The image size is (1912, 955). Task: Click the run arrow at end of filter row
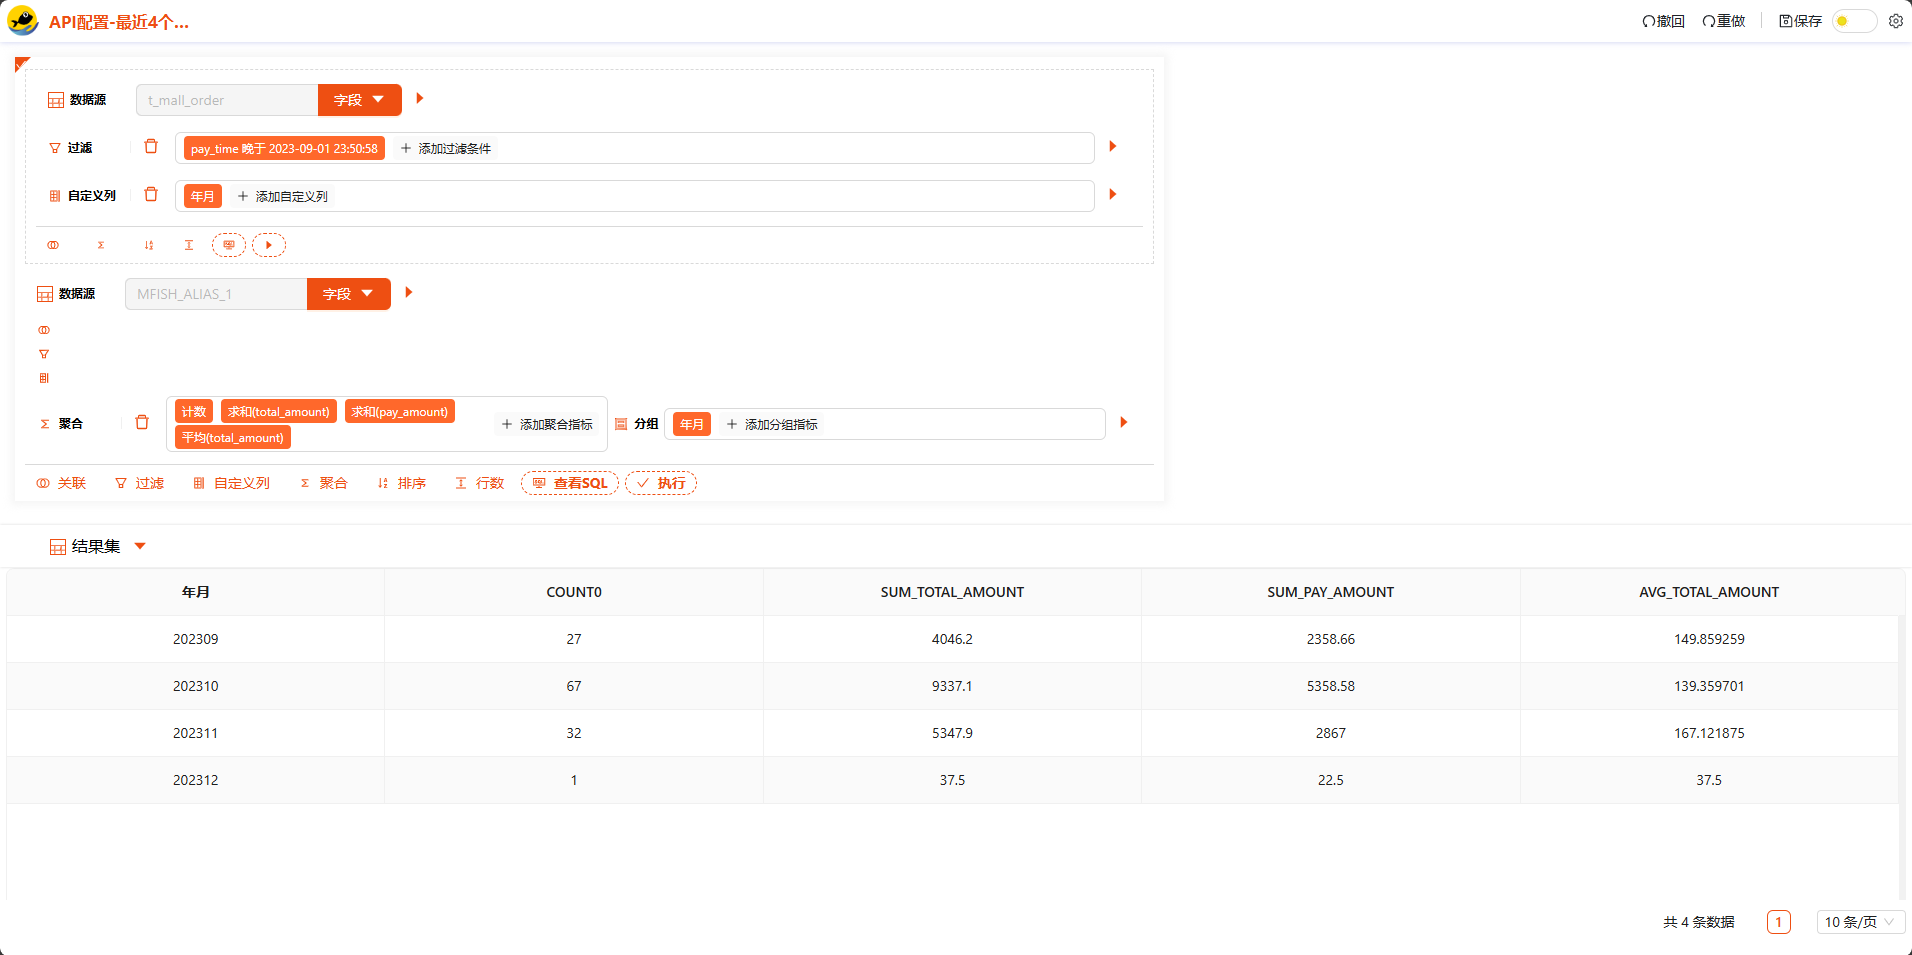pos(1113,146)
